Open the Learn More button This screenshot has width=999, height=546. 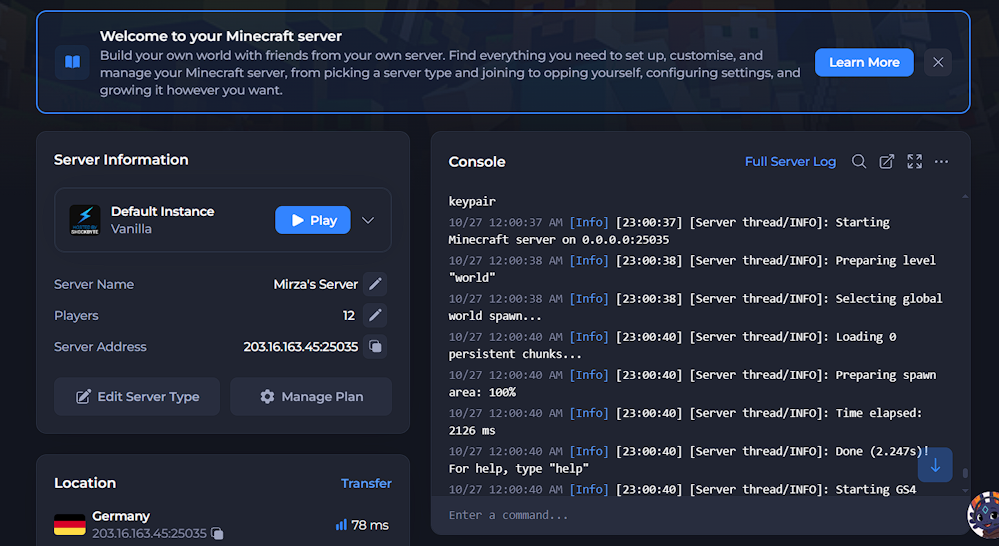864,62
